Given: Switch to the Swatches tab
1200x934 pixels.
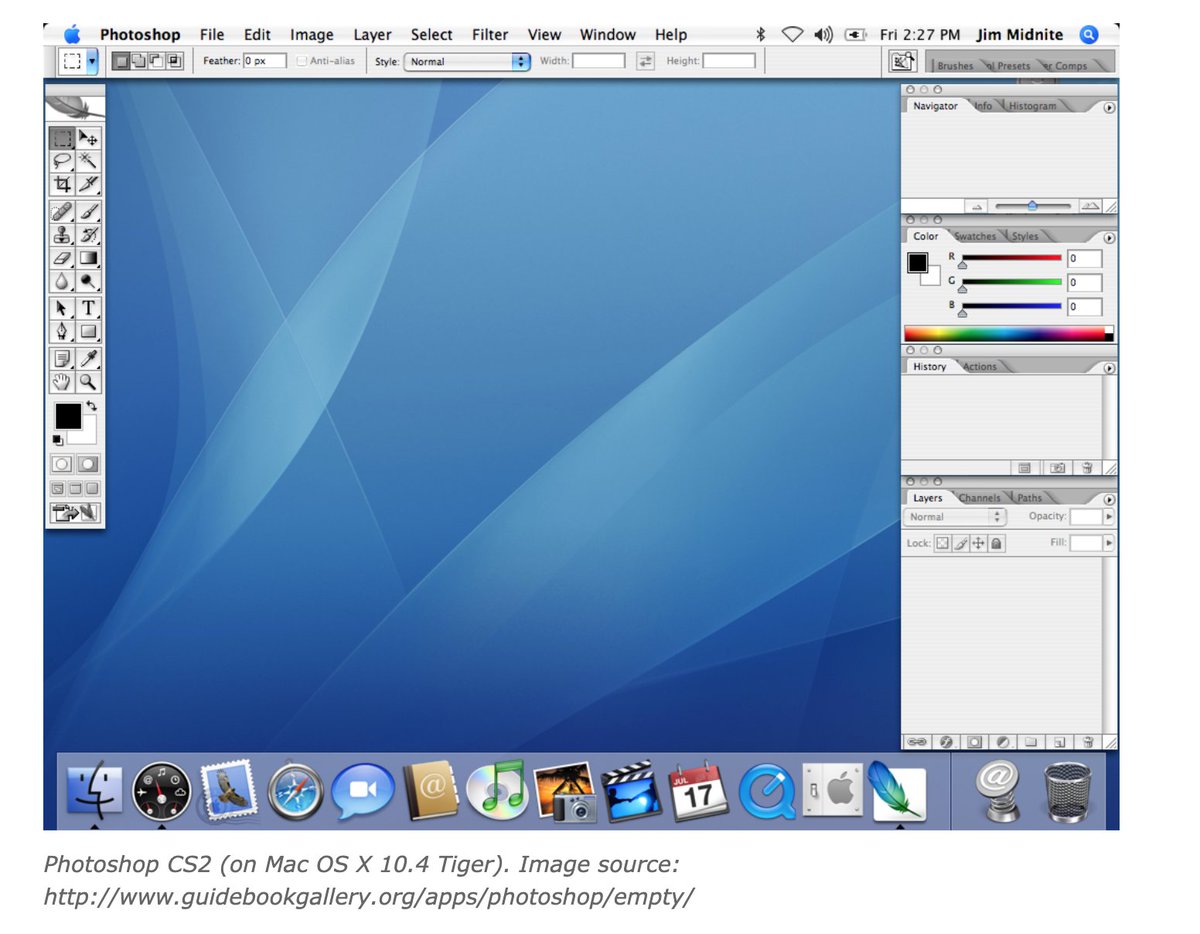Looking at the screenshot, I should (x=975, y=237).
